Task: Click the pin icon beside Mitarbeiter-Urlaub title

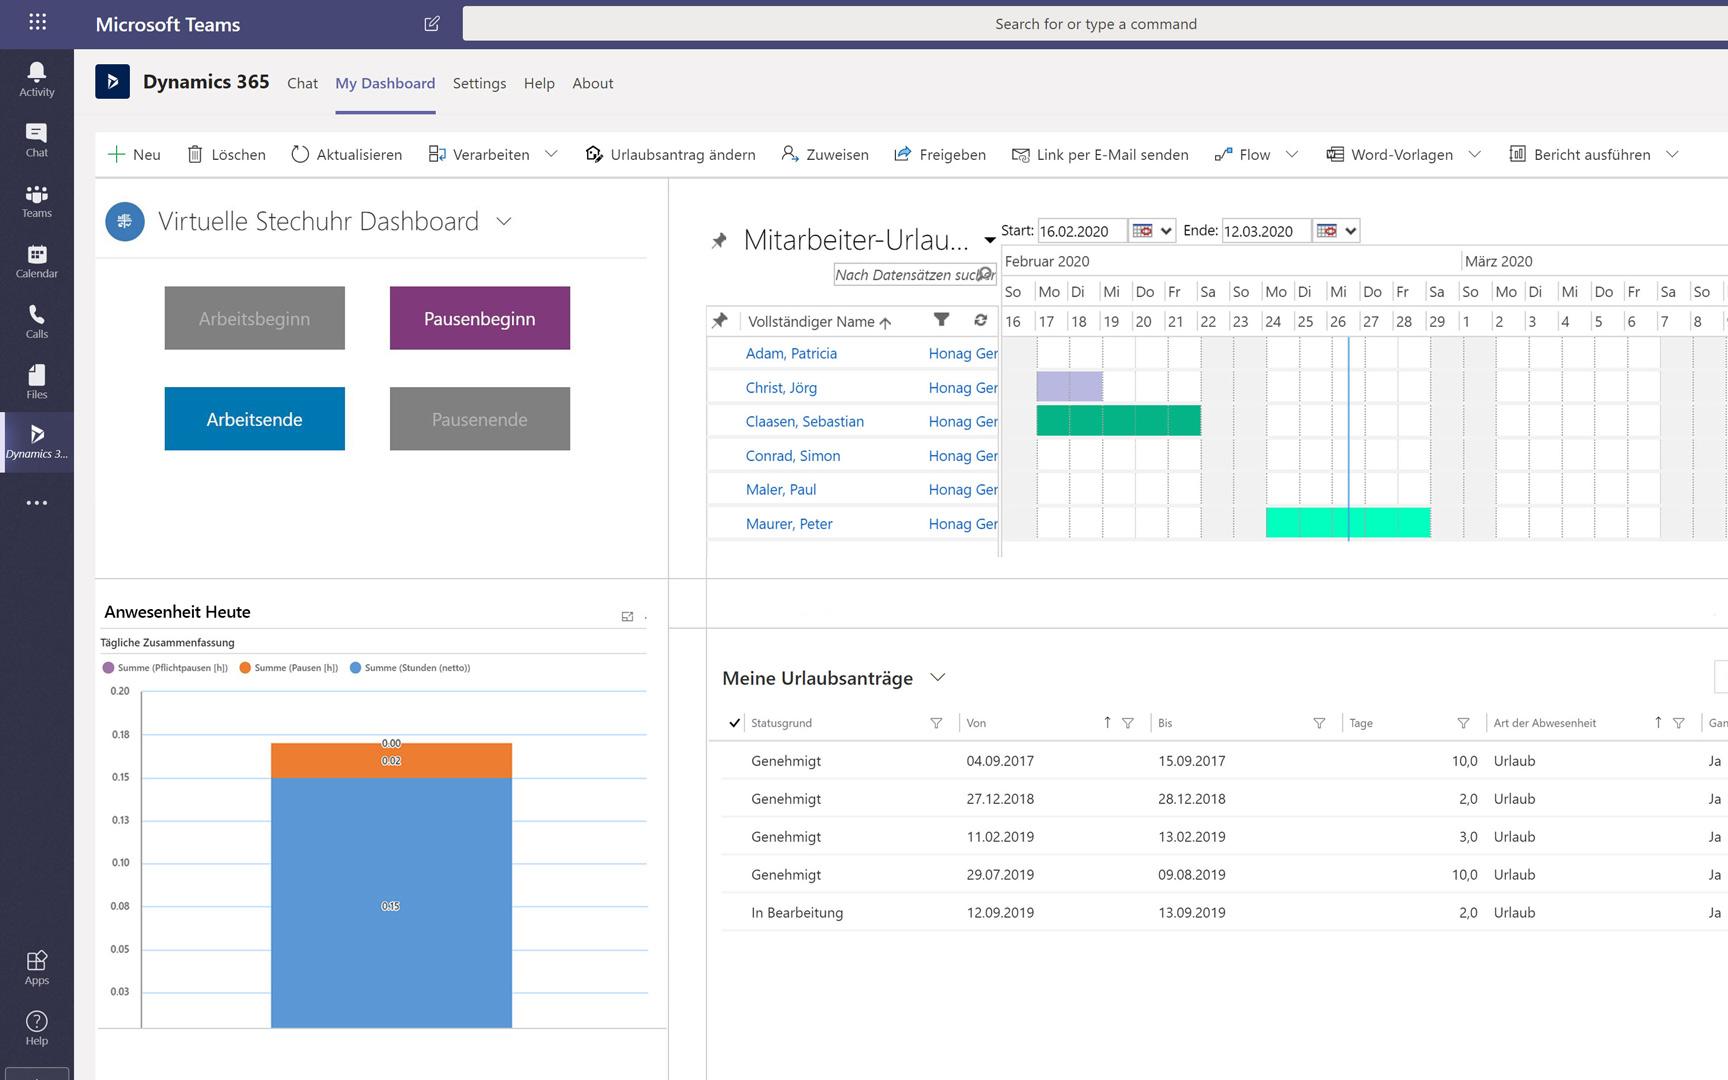Action: pyautogui.click(x=719, y=241)
